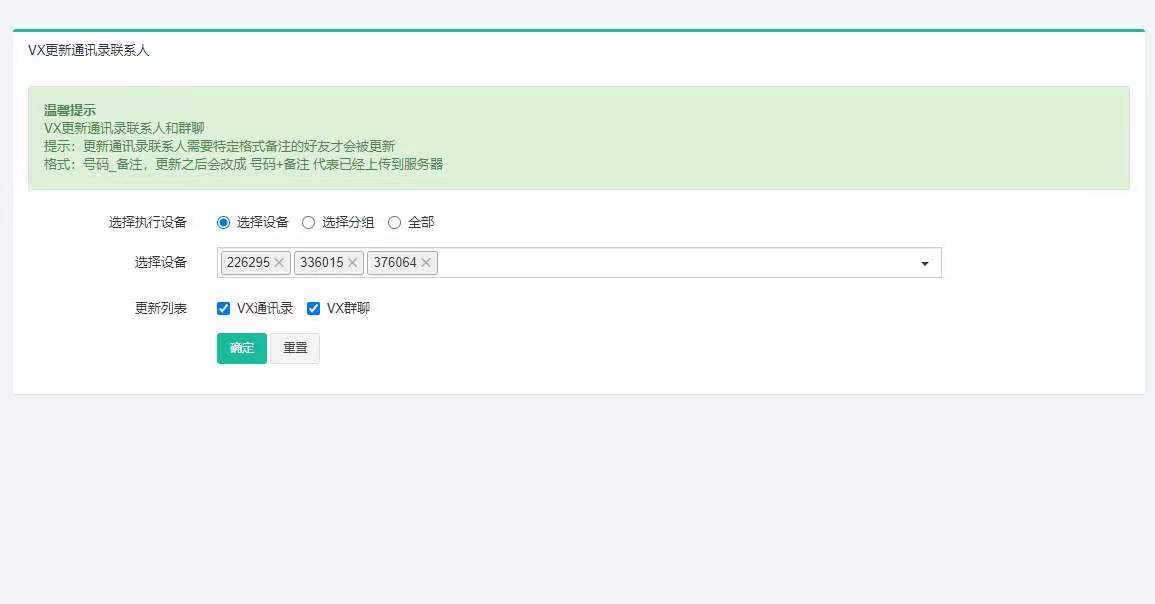Click the 376064 device tag text
The image size is (1155, 604).
click(x=395, y=263)
